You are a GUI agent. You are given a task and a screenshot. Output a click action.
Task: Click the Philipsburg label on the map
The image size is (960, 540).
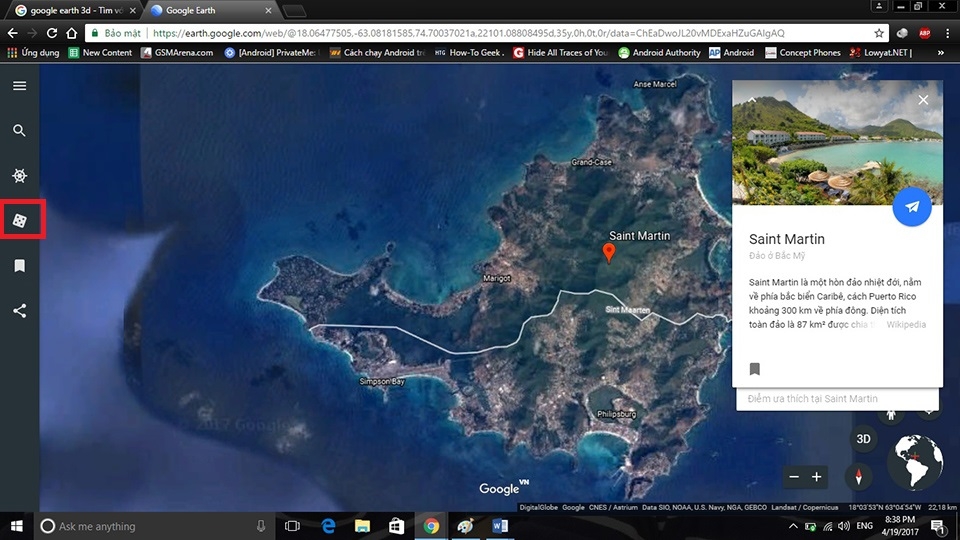(617, 414)
